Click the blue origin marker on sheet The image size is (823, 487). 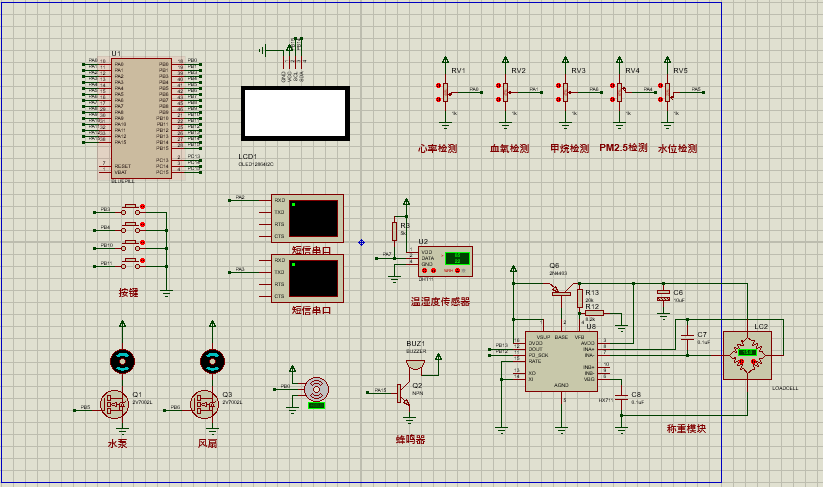[x=362, y=242]
